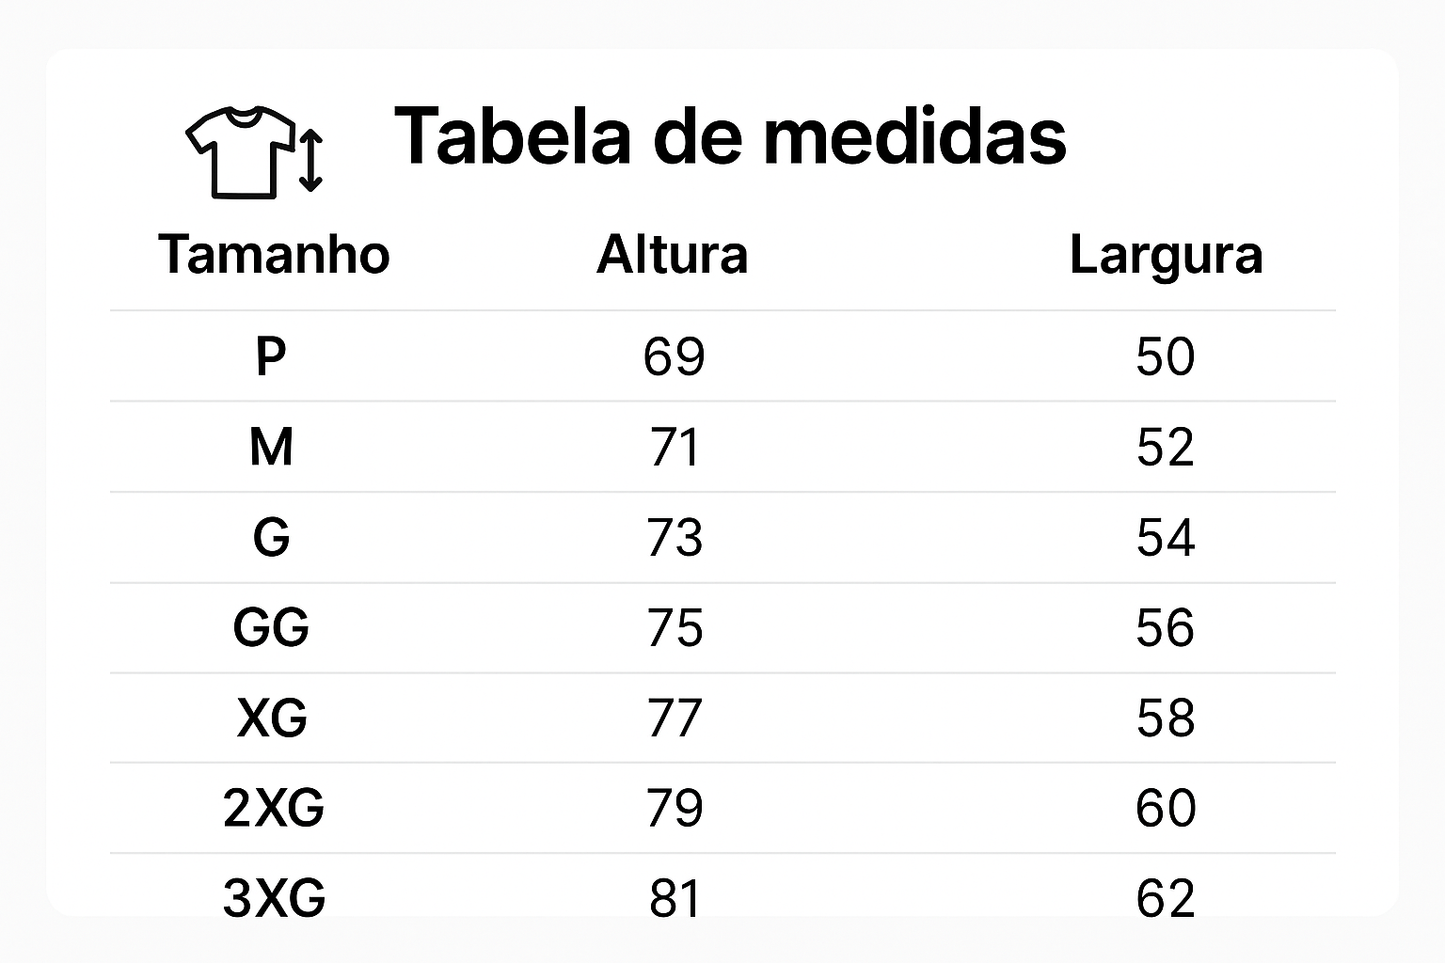Select the GG size row

click(x=271, y=628)
